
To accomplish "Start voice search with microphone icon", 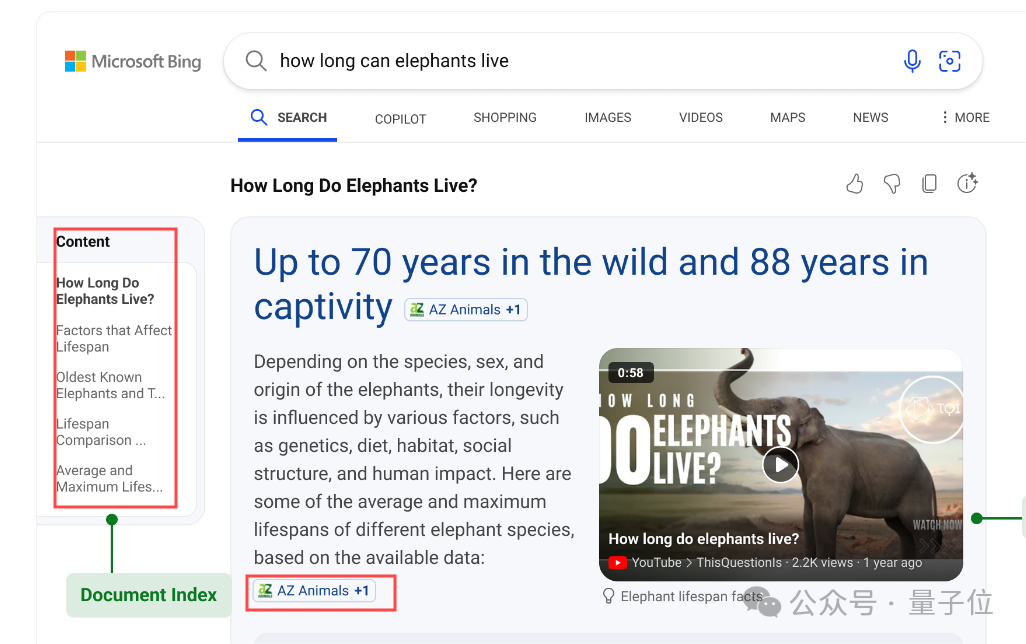I will click(912, 61).
